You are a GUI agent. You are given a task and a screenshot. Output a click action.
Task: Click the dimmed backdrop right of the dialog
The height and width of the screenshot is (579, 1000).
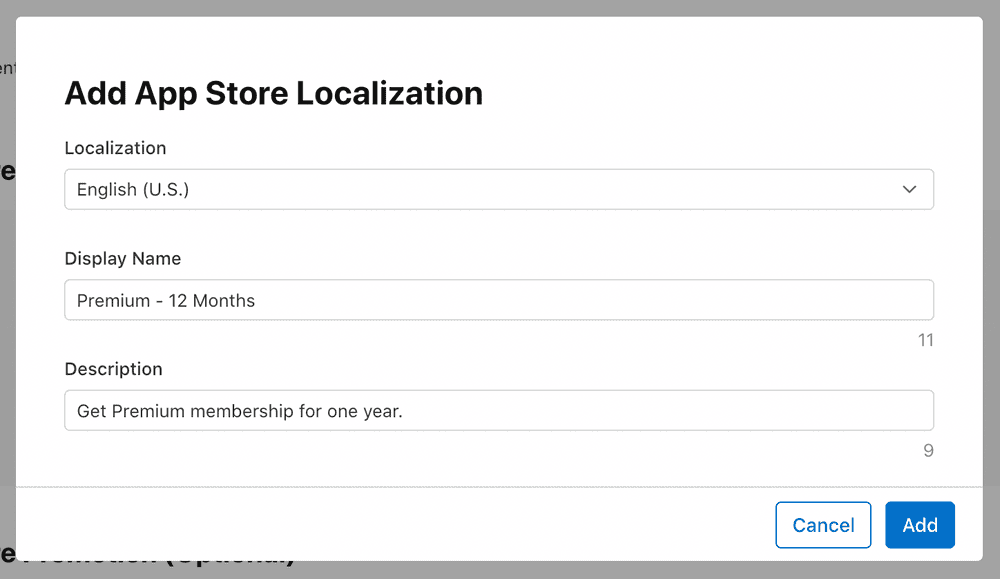point(991,300)
